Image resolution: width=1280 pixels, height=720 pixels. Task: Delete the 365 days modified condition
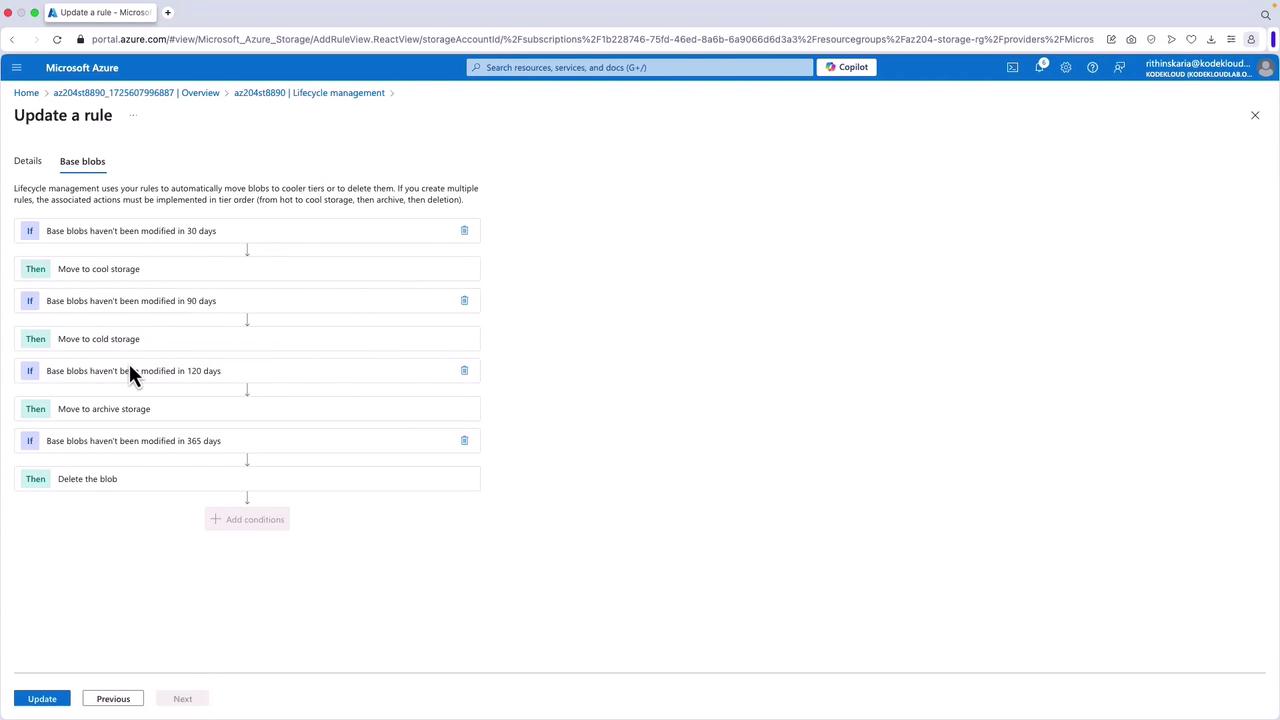pos(464,441)
